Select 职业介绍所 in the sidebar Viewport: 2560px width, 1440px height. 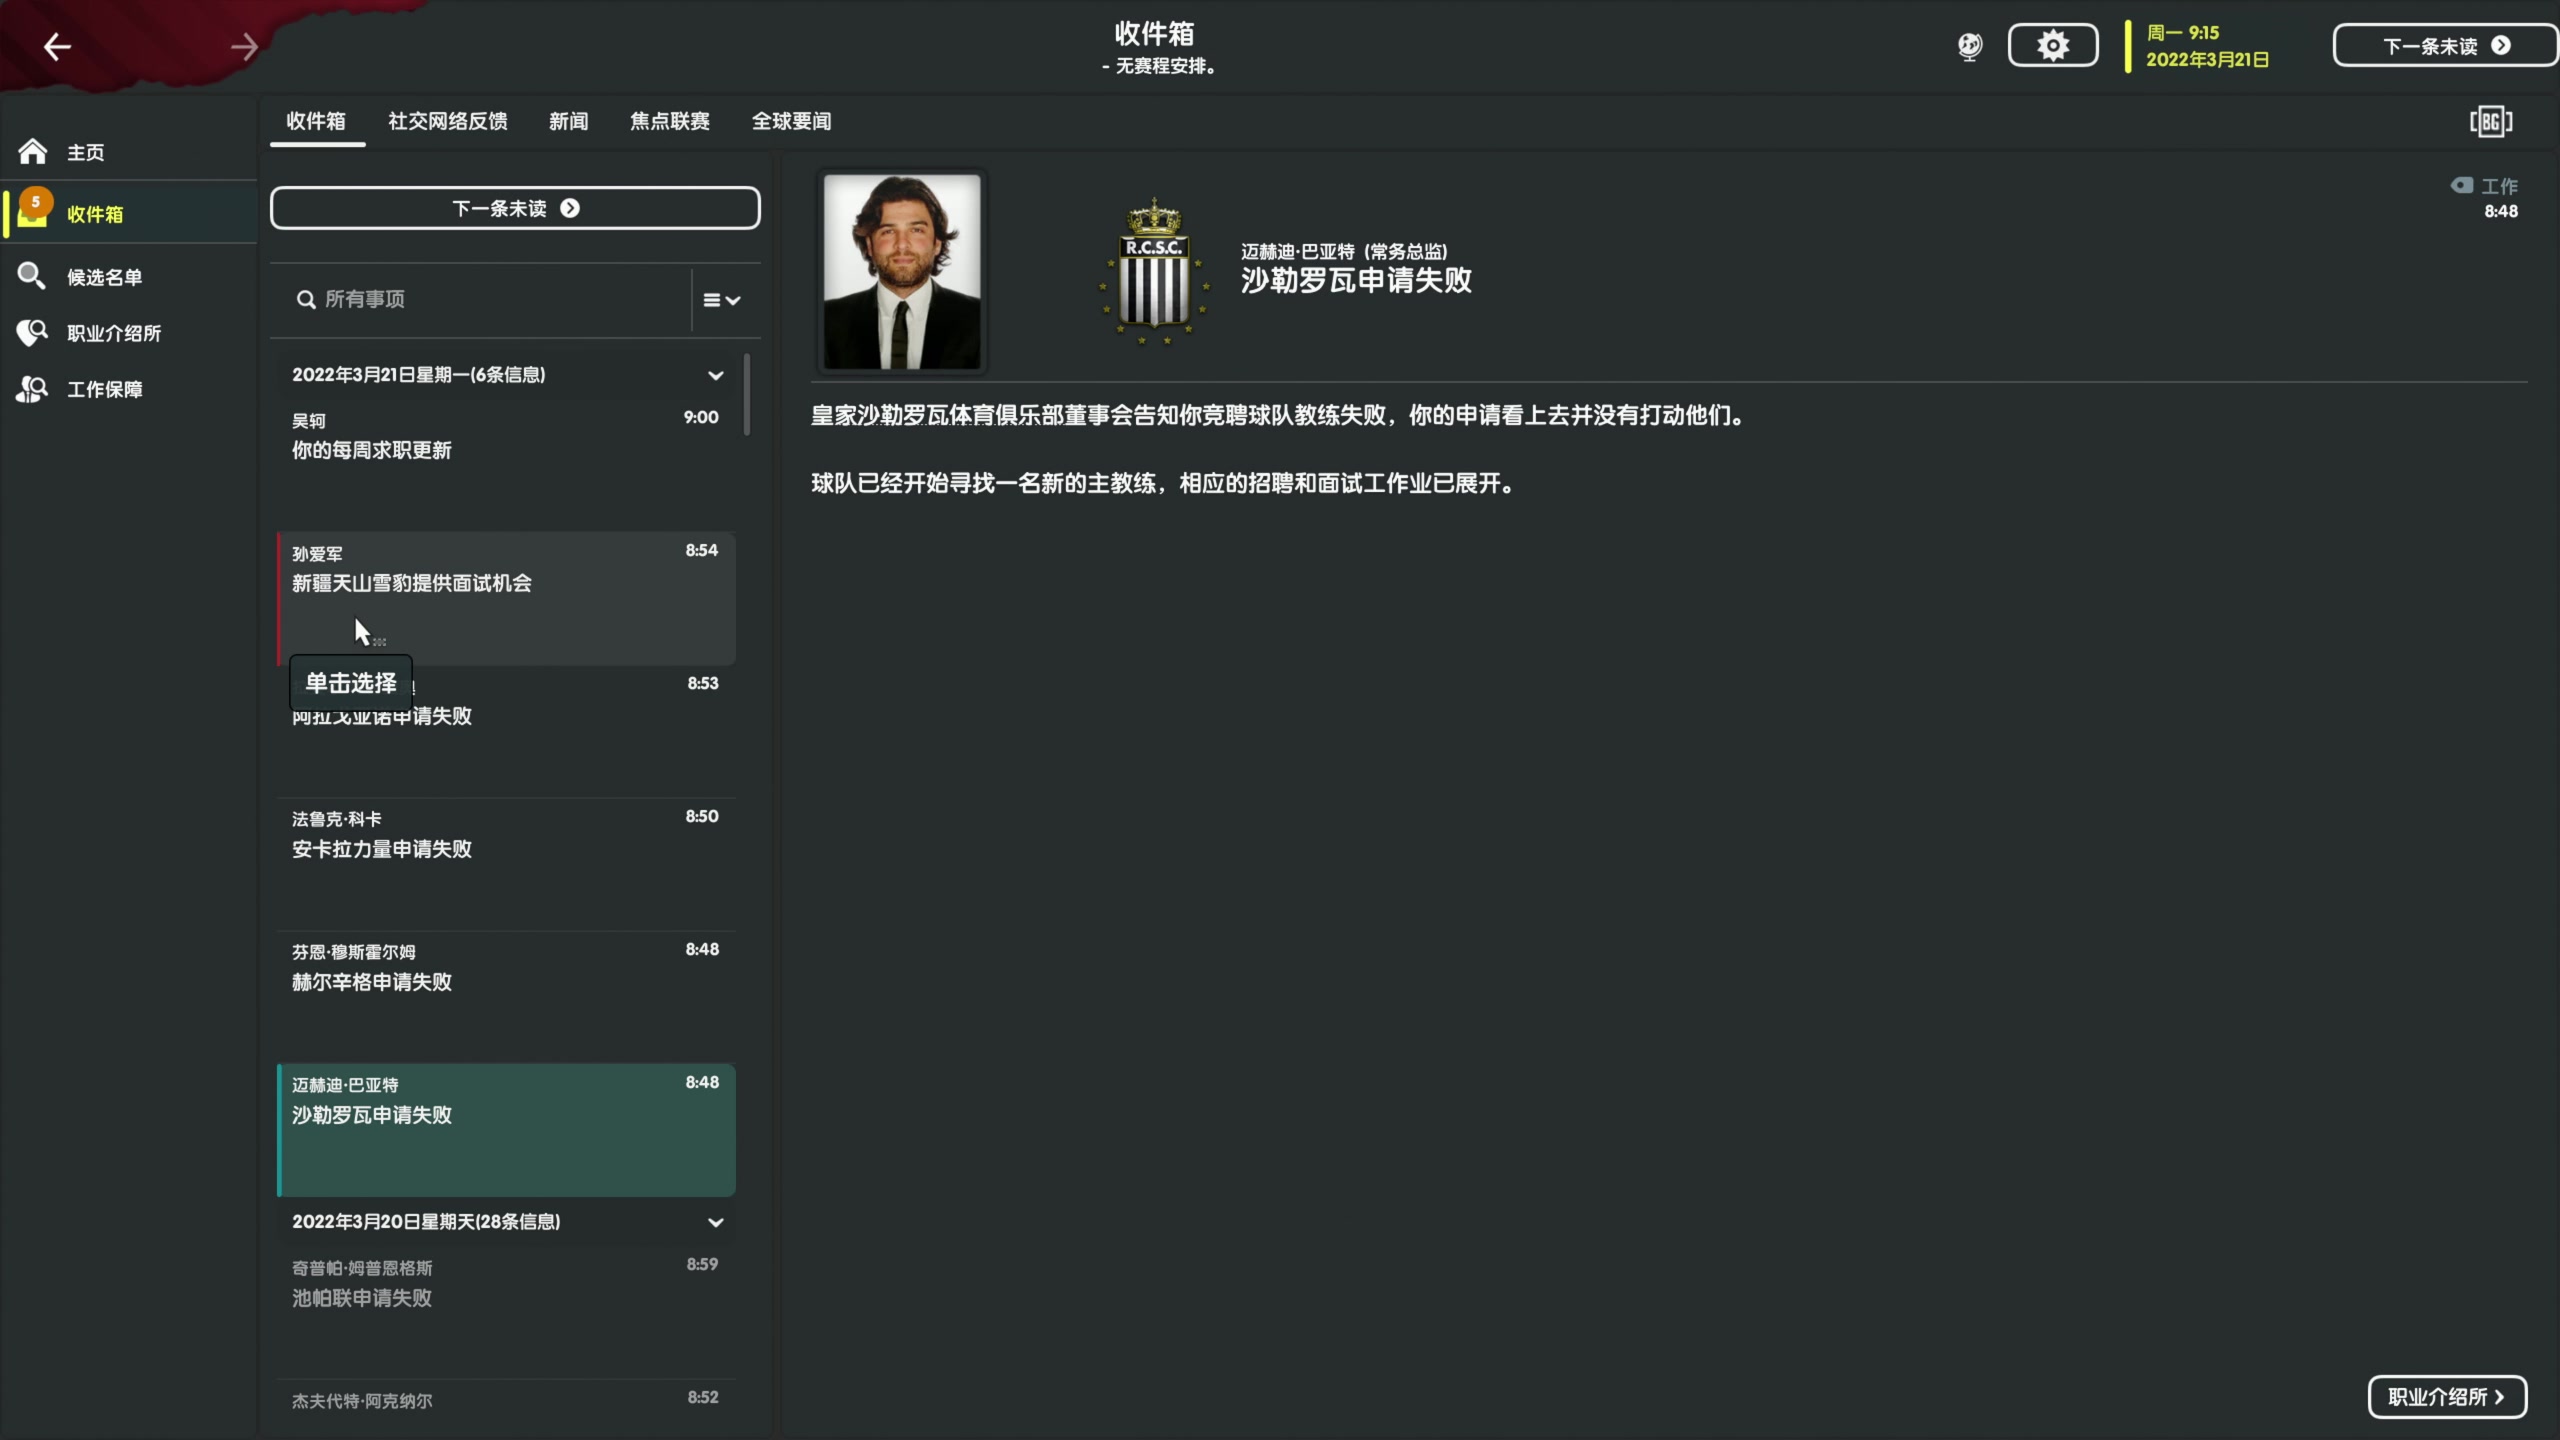(x=128, y=333)
